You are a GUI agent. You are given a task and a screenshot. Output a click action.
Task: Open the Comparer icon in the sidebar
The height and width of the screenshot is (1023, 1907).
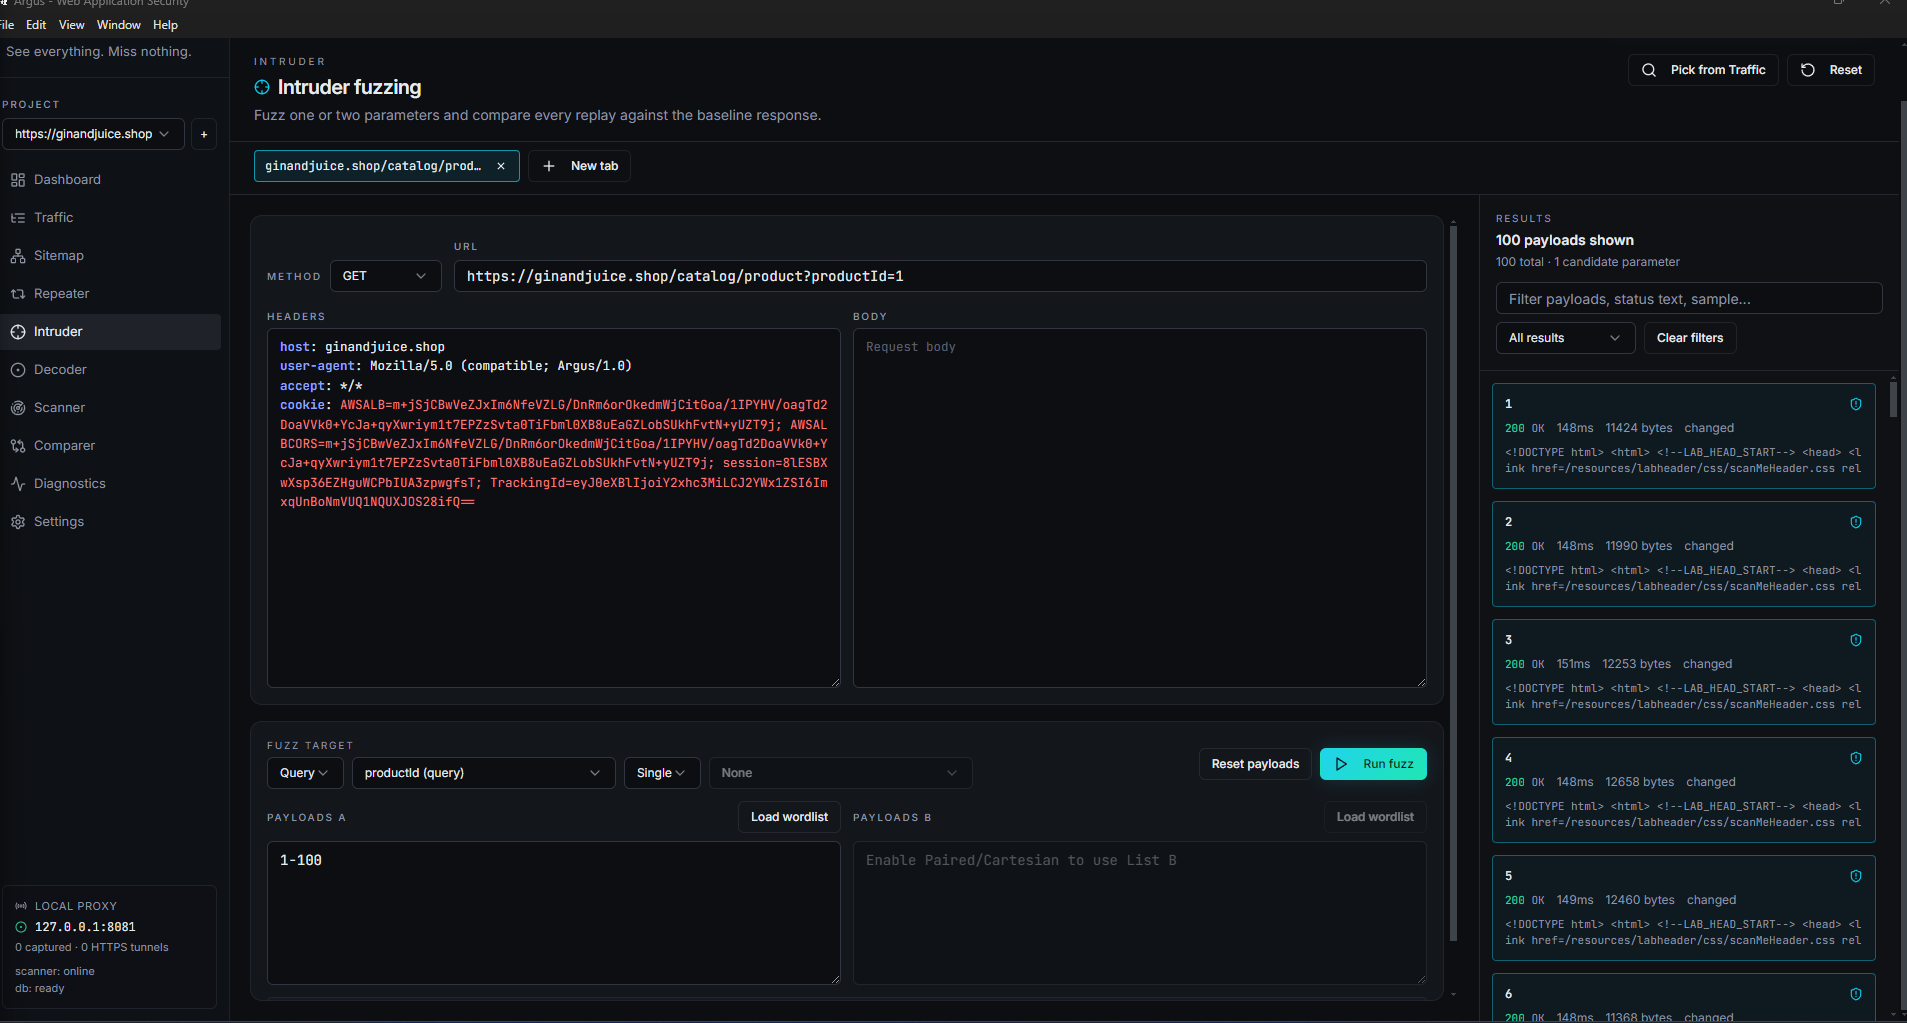18,446
